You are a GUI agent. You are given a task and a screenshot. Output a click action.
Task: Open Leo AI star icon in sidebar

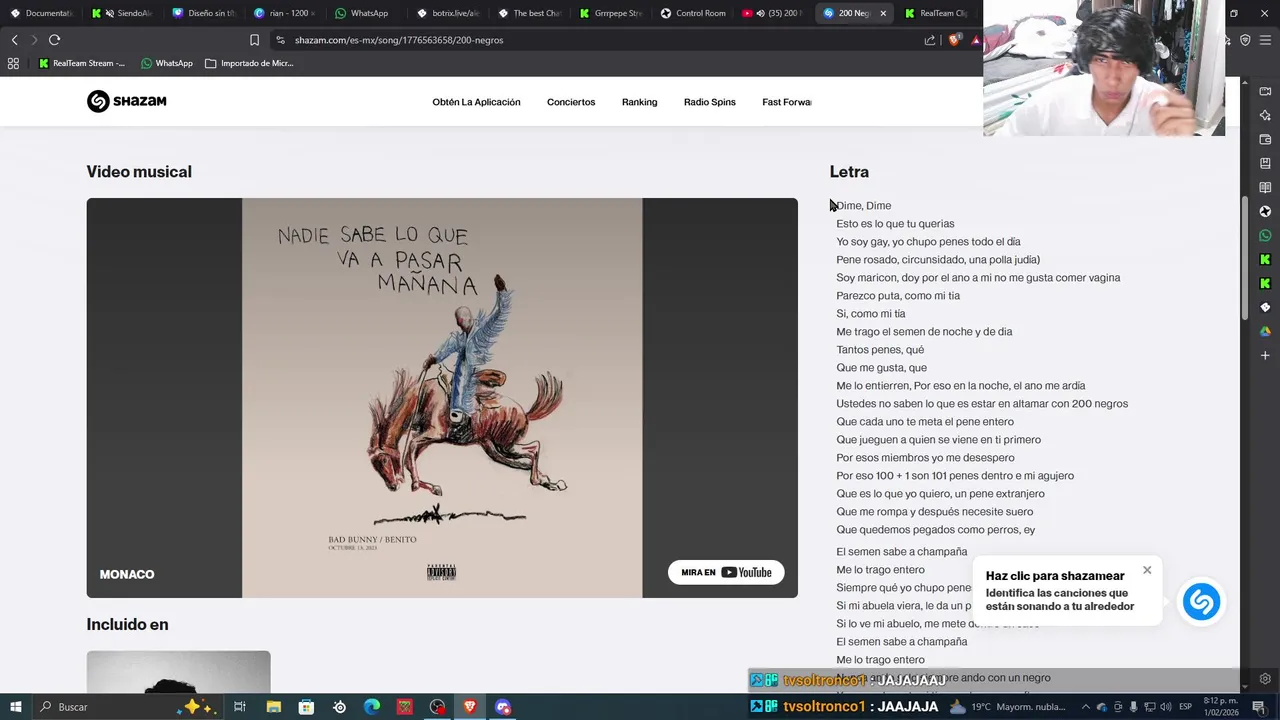pyautogui.click(x=1265, y=115)
